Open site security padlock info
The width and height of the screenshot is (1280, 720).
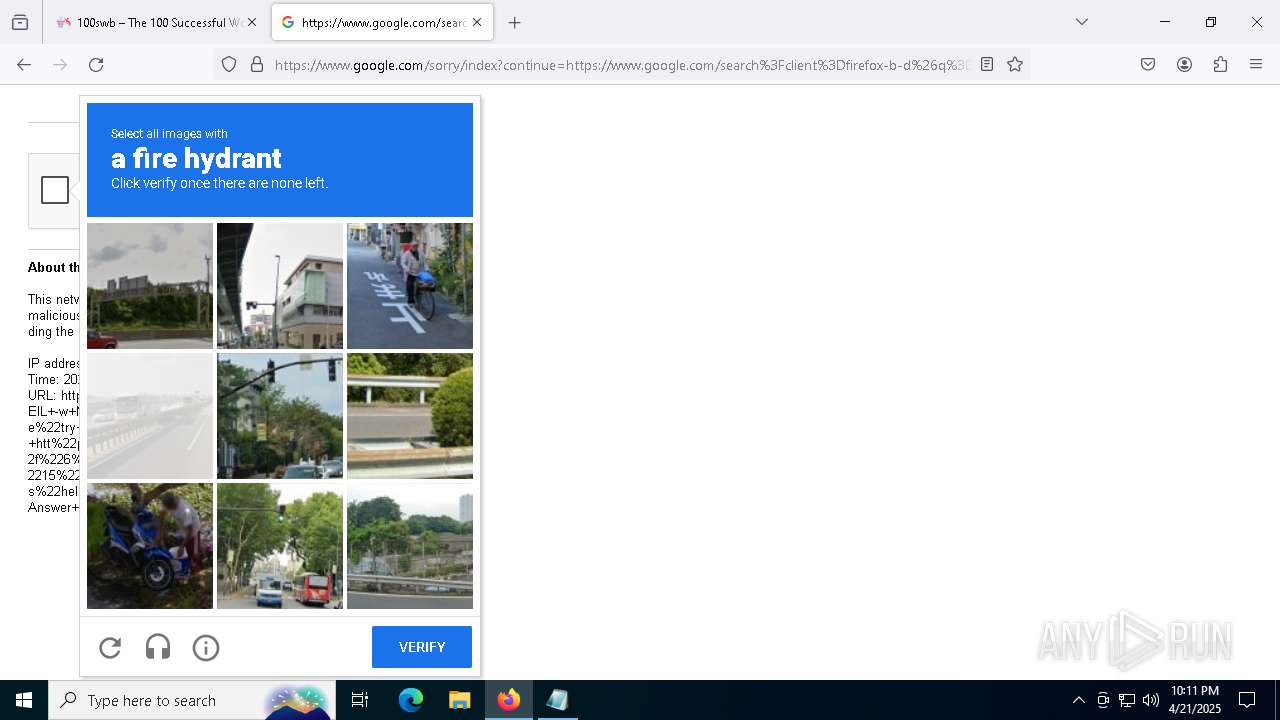coord(257,64)
